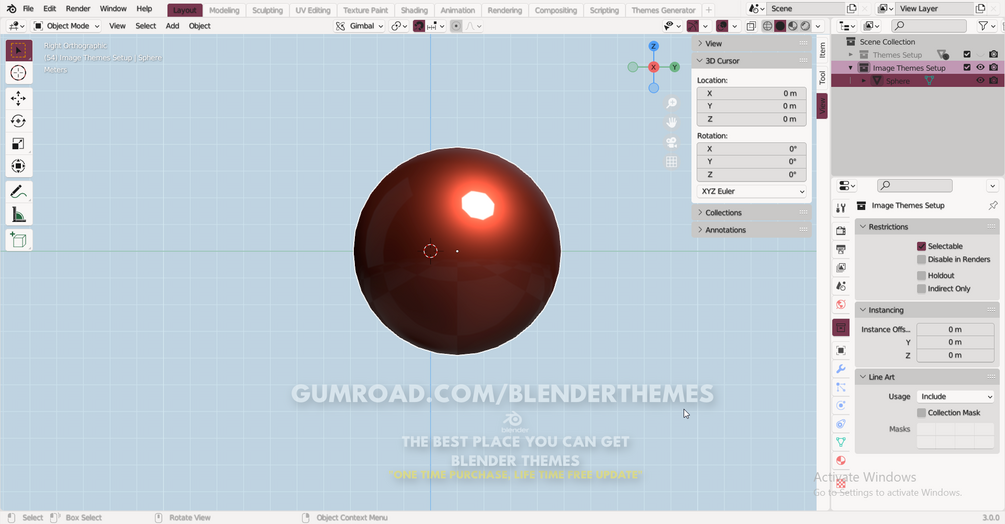Open the Material properties tab icon
1005x524 pixels.
(x=841, y=460)
